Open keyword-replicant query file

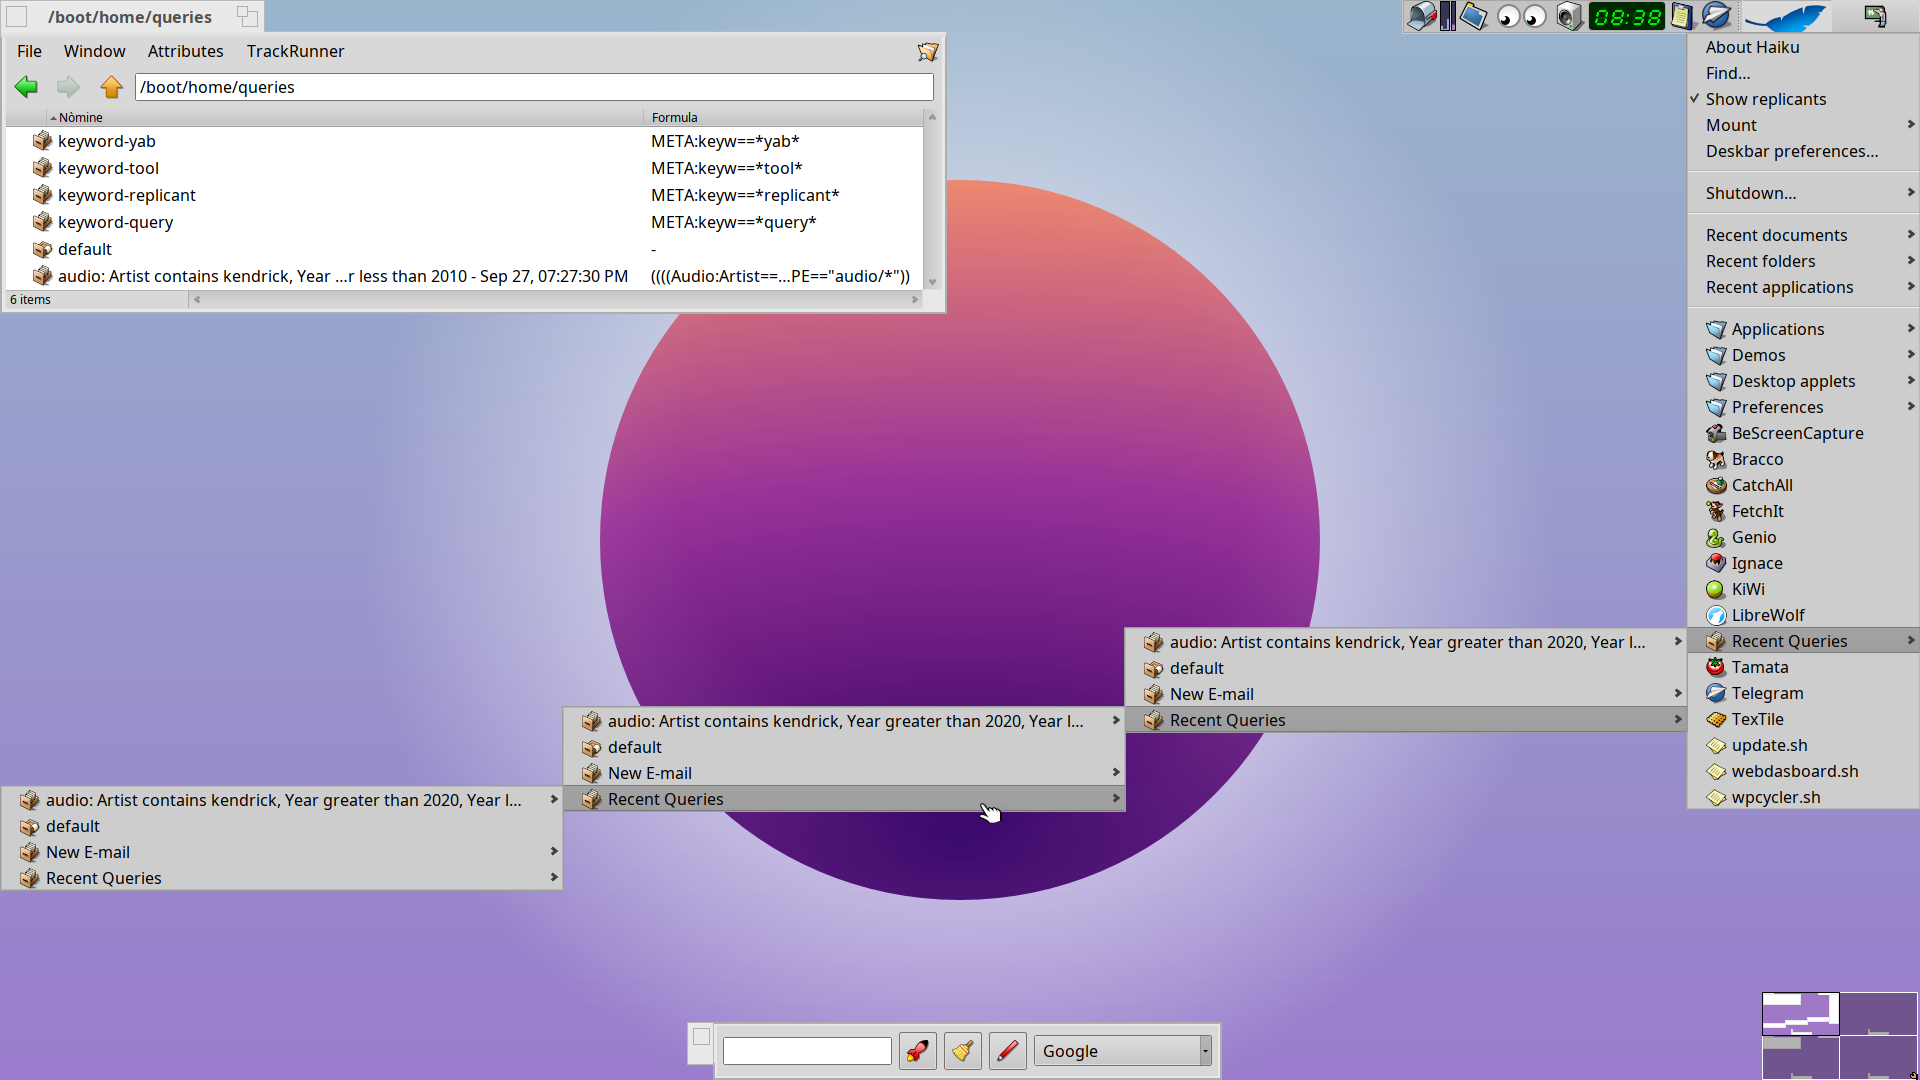point(126,195)
